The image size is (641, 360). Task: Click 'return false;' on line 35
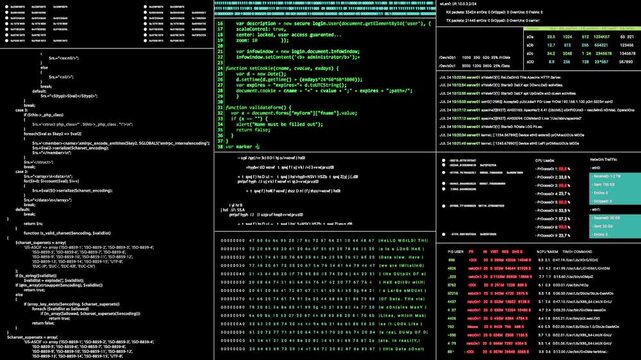(x=253, y=130)
